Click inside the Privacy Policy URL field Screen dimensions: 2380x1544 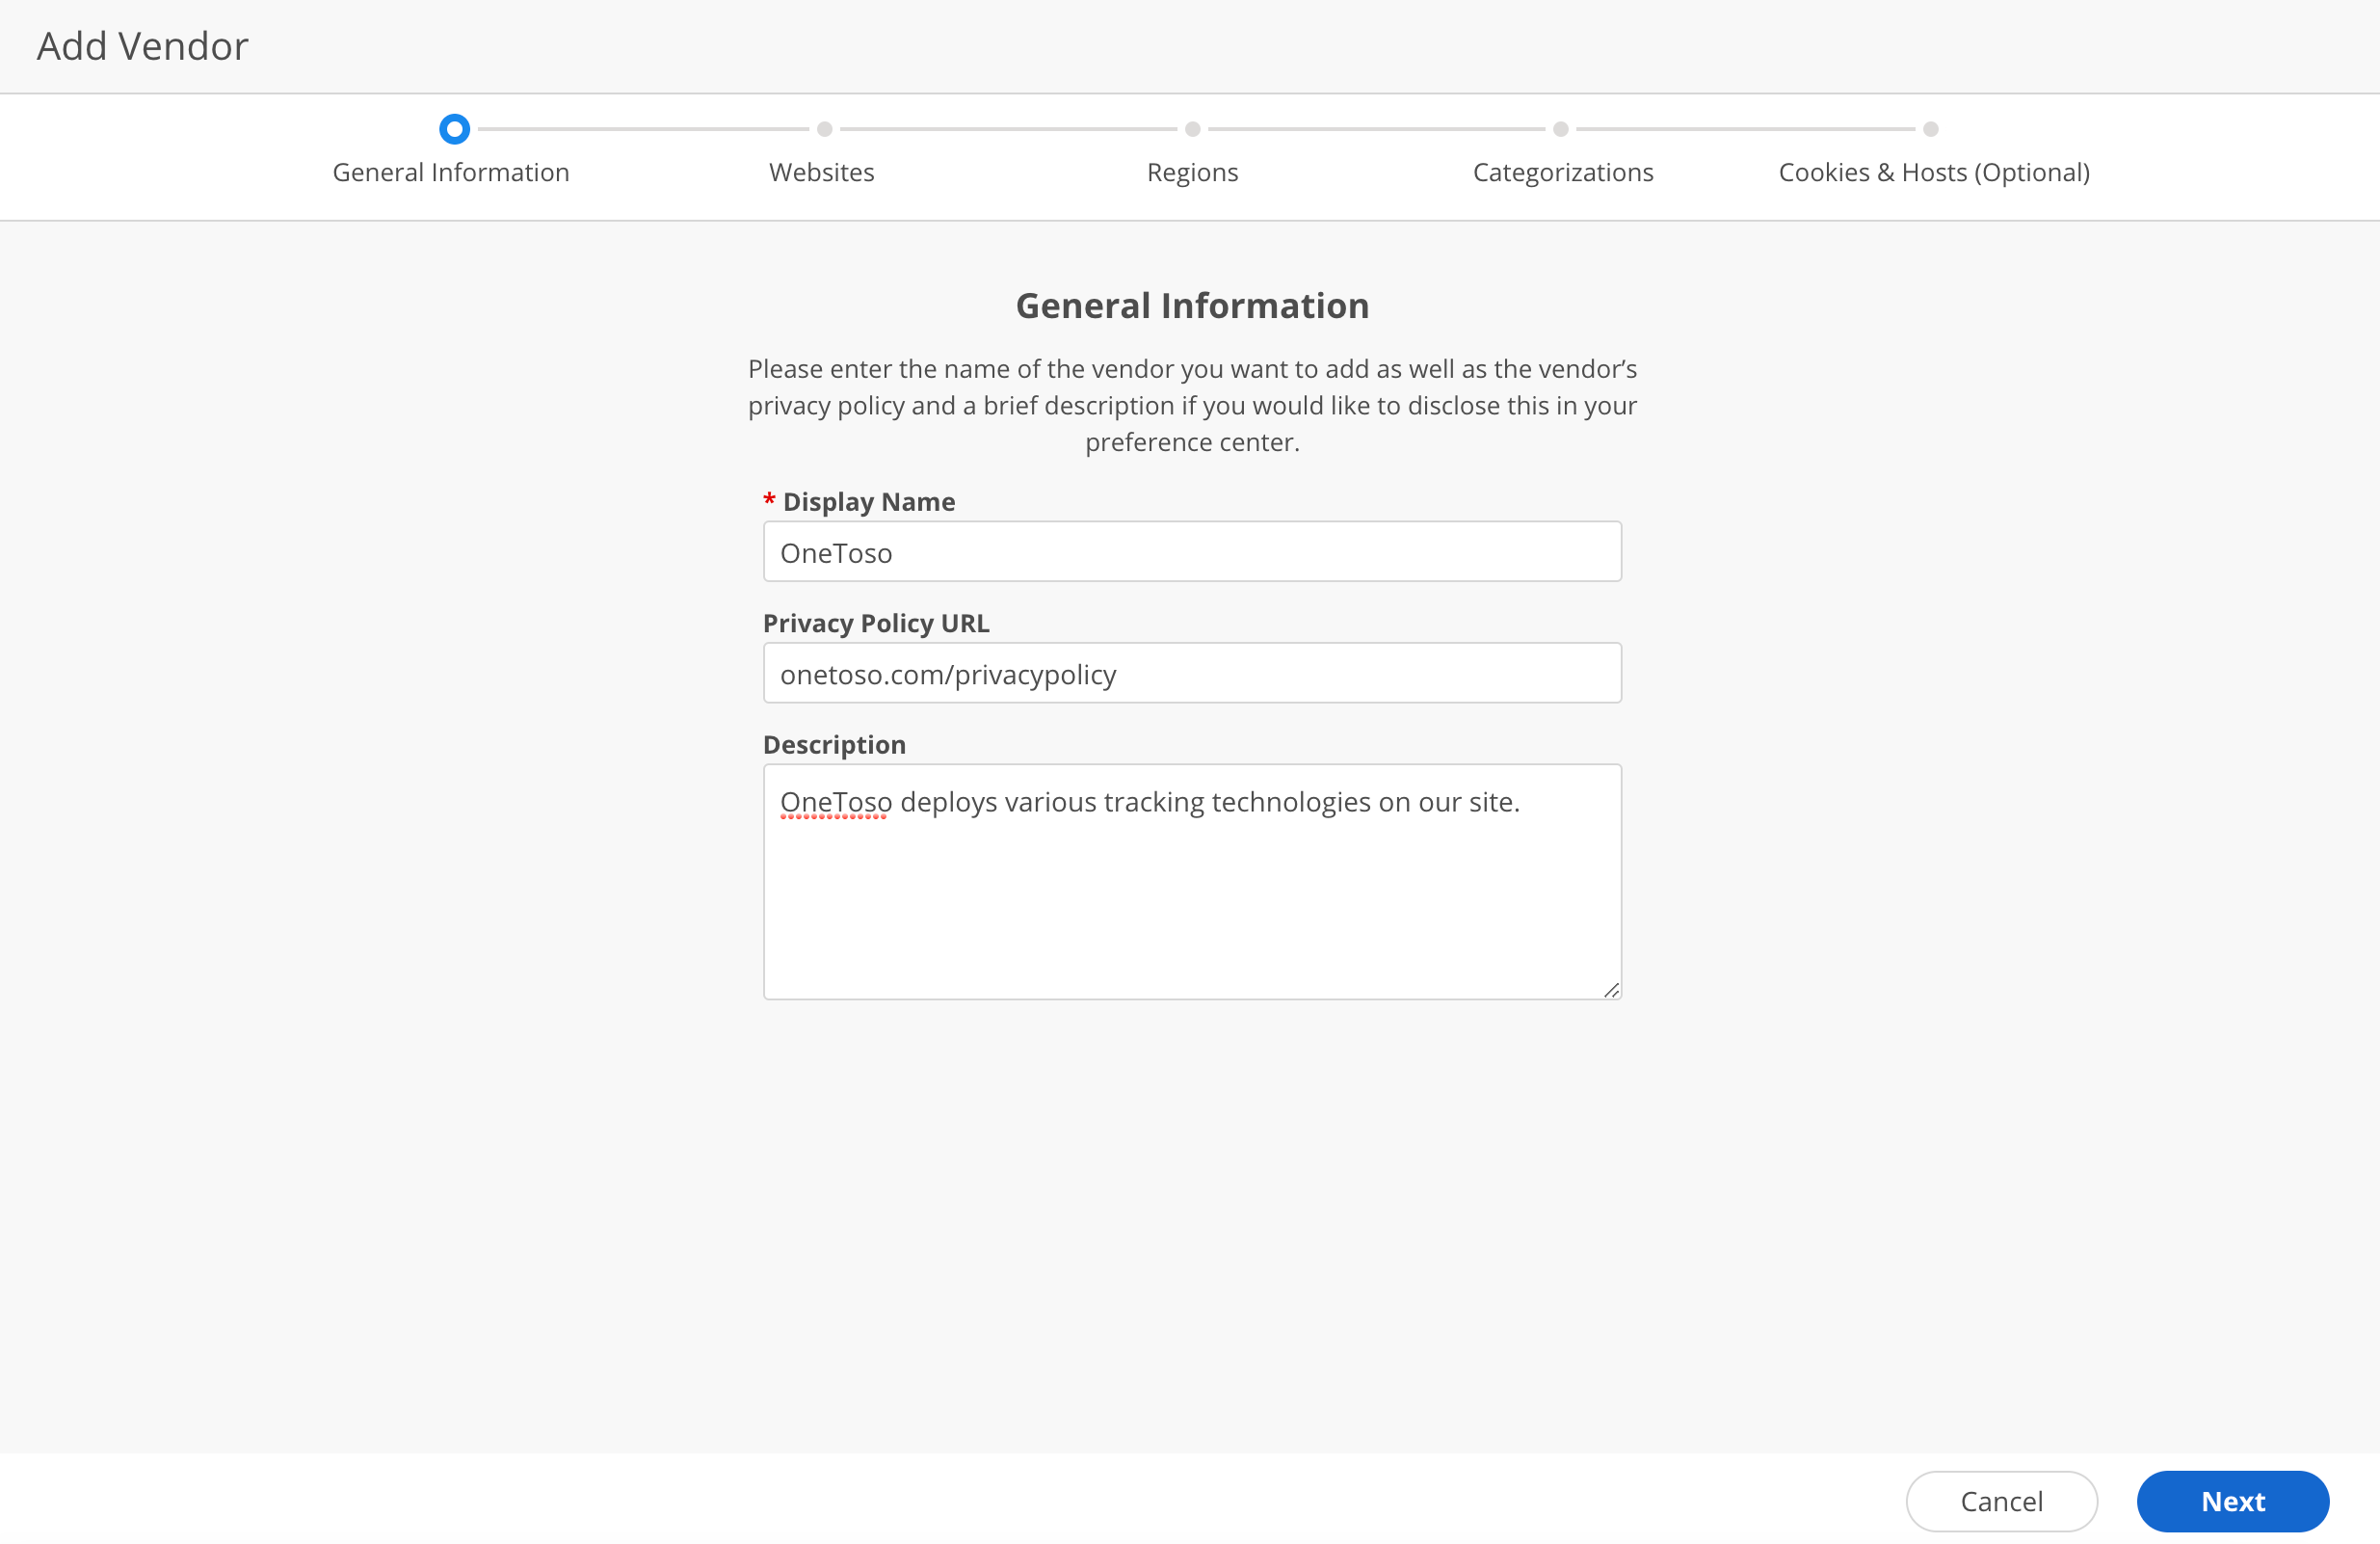1192,673
